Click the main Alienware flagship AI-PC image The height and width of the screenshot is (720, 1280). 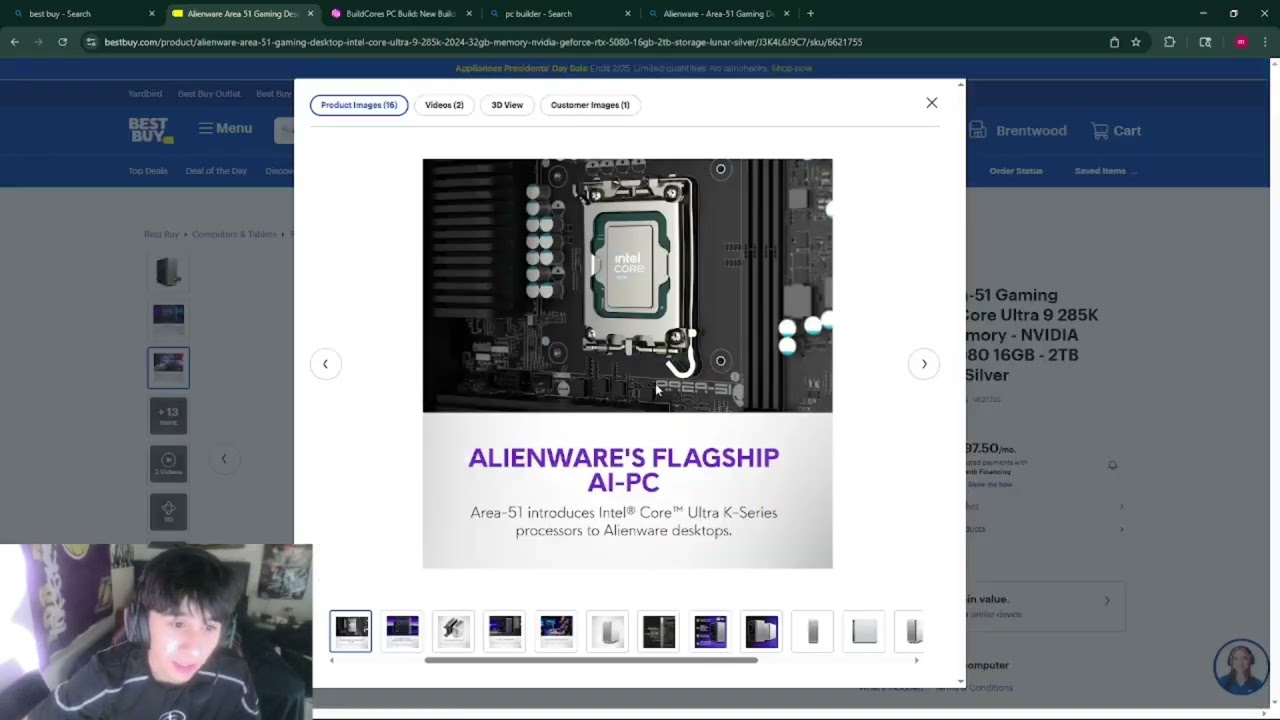point(627,364)
